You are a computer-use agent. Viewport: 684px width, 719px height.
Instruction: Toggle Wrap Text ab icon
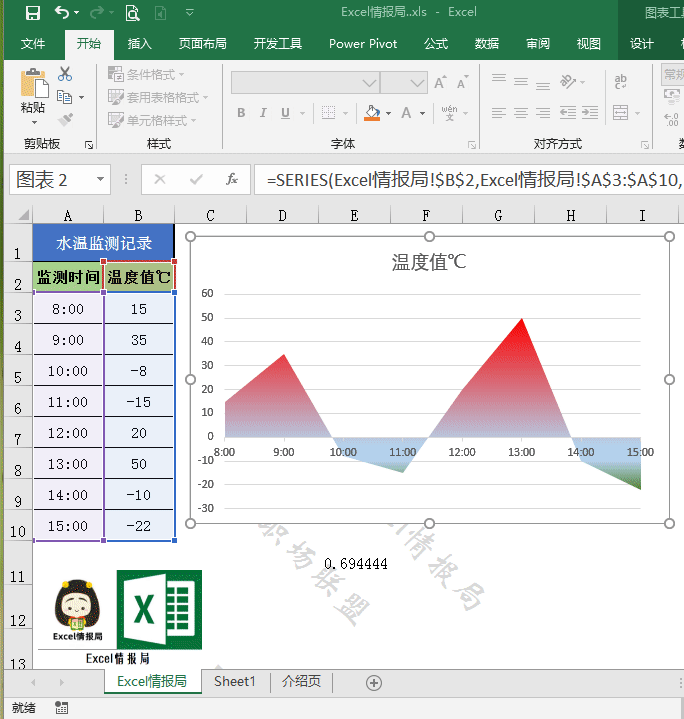(621, 82)
